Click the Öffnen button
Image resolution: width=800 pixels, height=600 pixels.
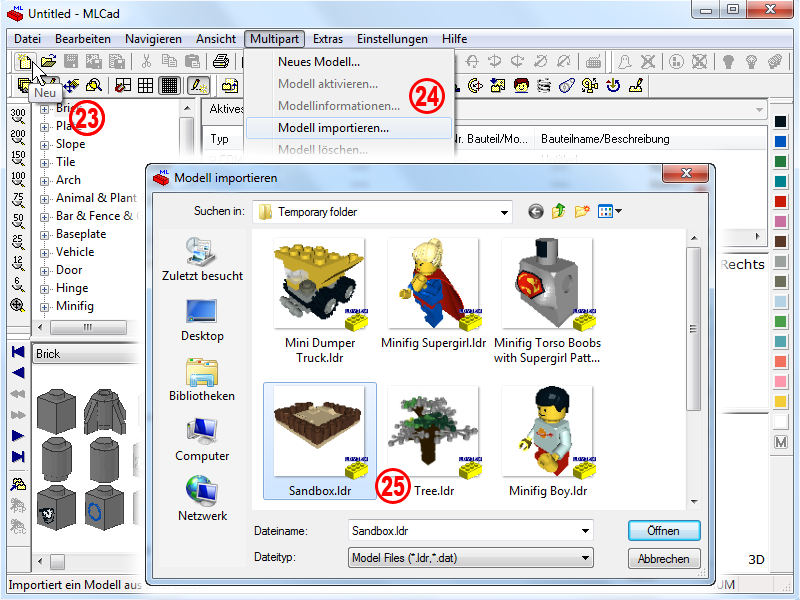point(664,531)
